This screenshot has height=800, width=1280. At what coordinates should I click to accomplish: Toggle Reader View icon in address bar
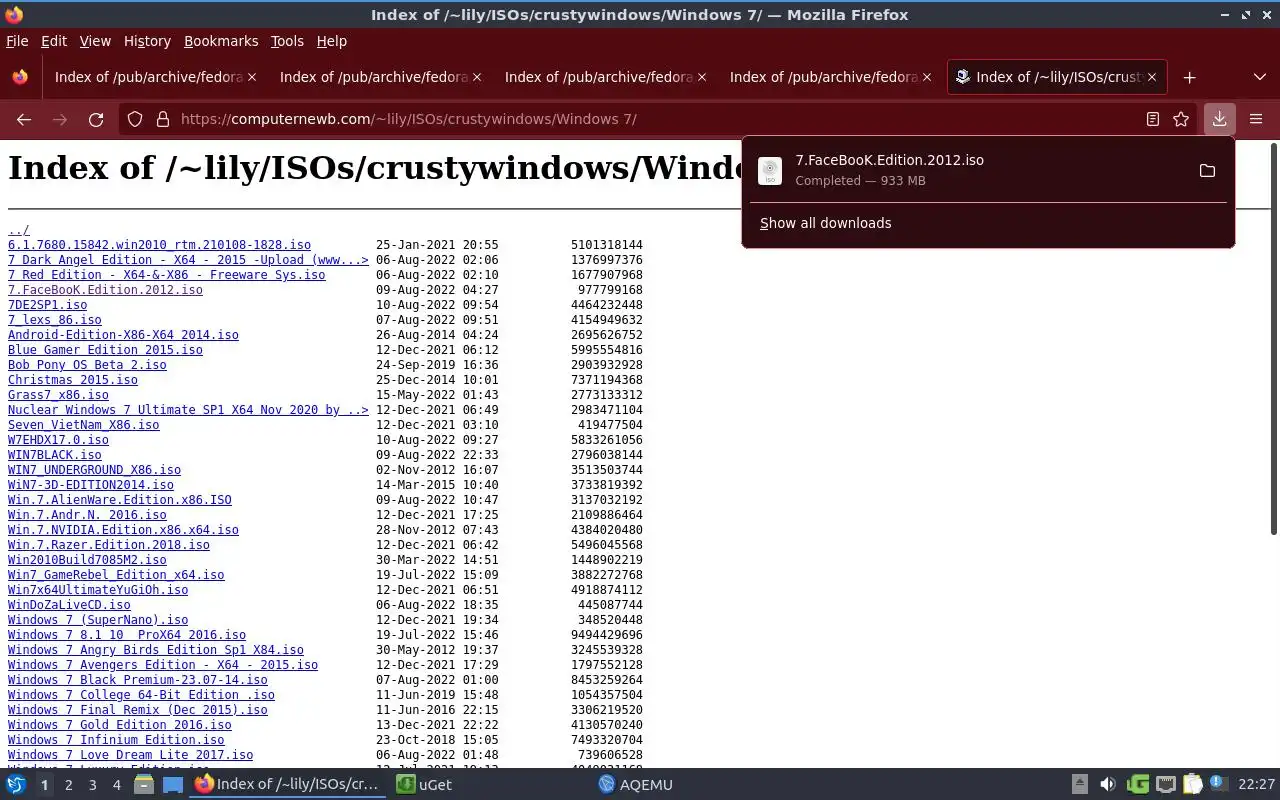[x=1153, y=119]
